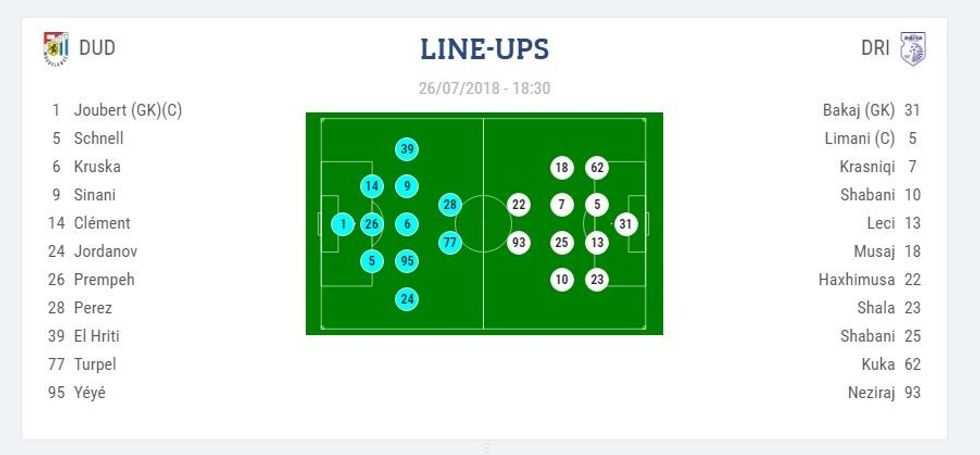This screenshot has height=455, width=980.
Task: Select white player marker number 93
Action: 518,242
